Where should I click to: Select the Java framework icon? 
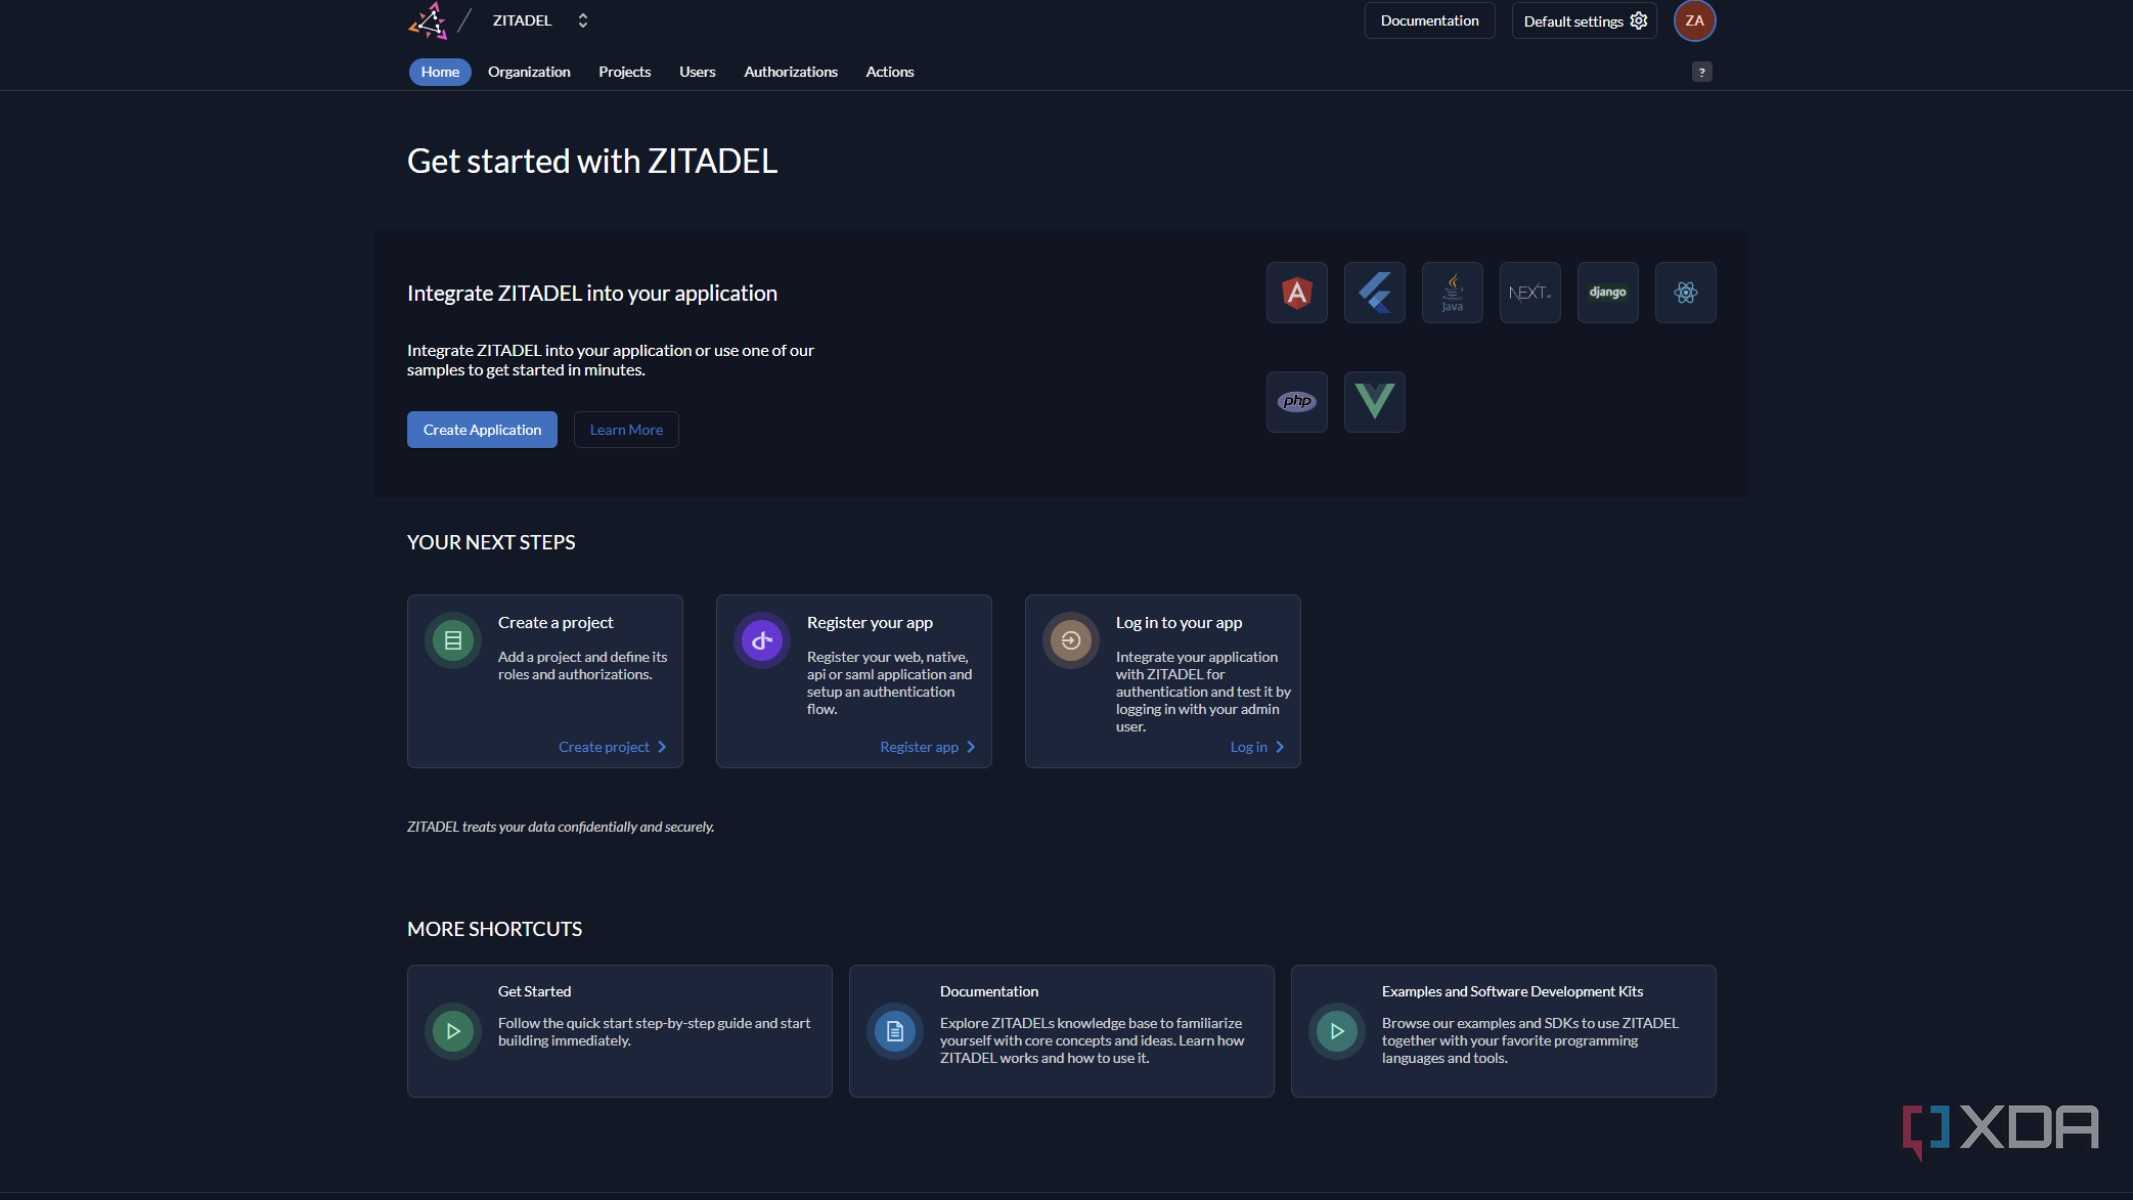click(x=1452, y=292)
